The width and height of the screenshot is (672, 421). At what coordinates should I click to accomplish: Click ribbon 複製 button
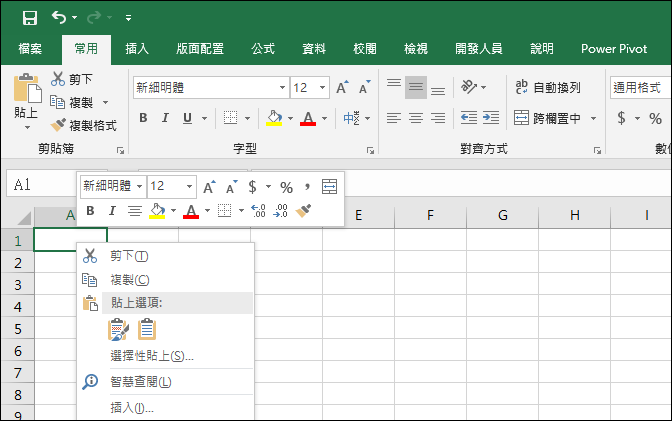click(72, 102)
